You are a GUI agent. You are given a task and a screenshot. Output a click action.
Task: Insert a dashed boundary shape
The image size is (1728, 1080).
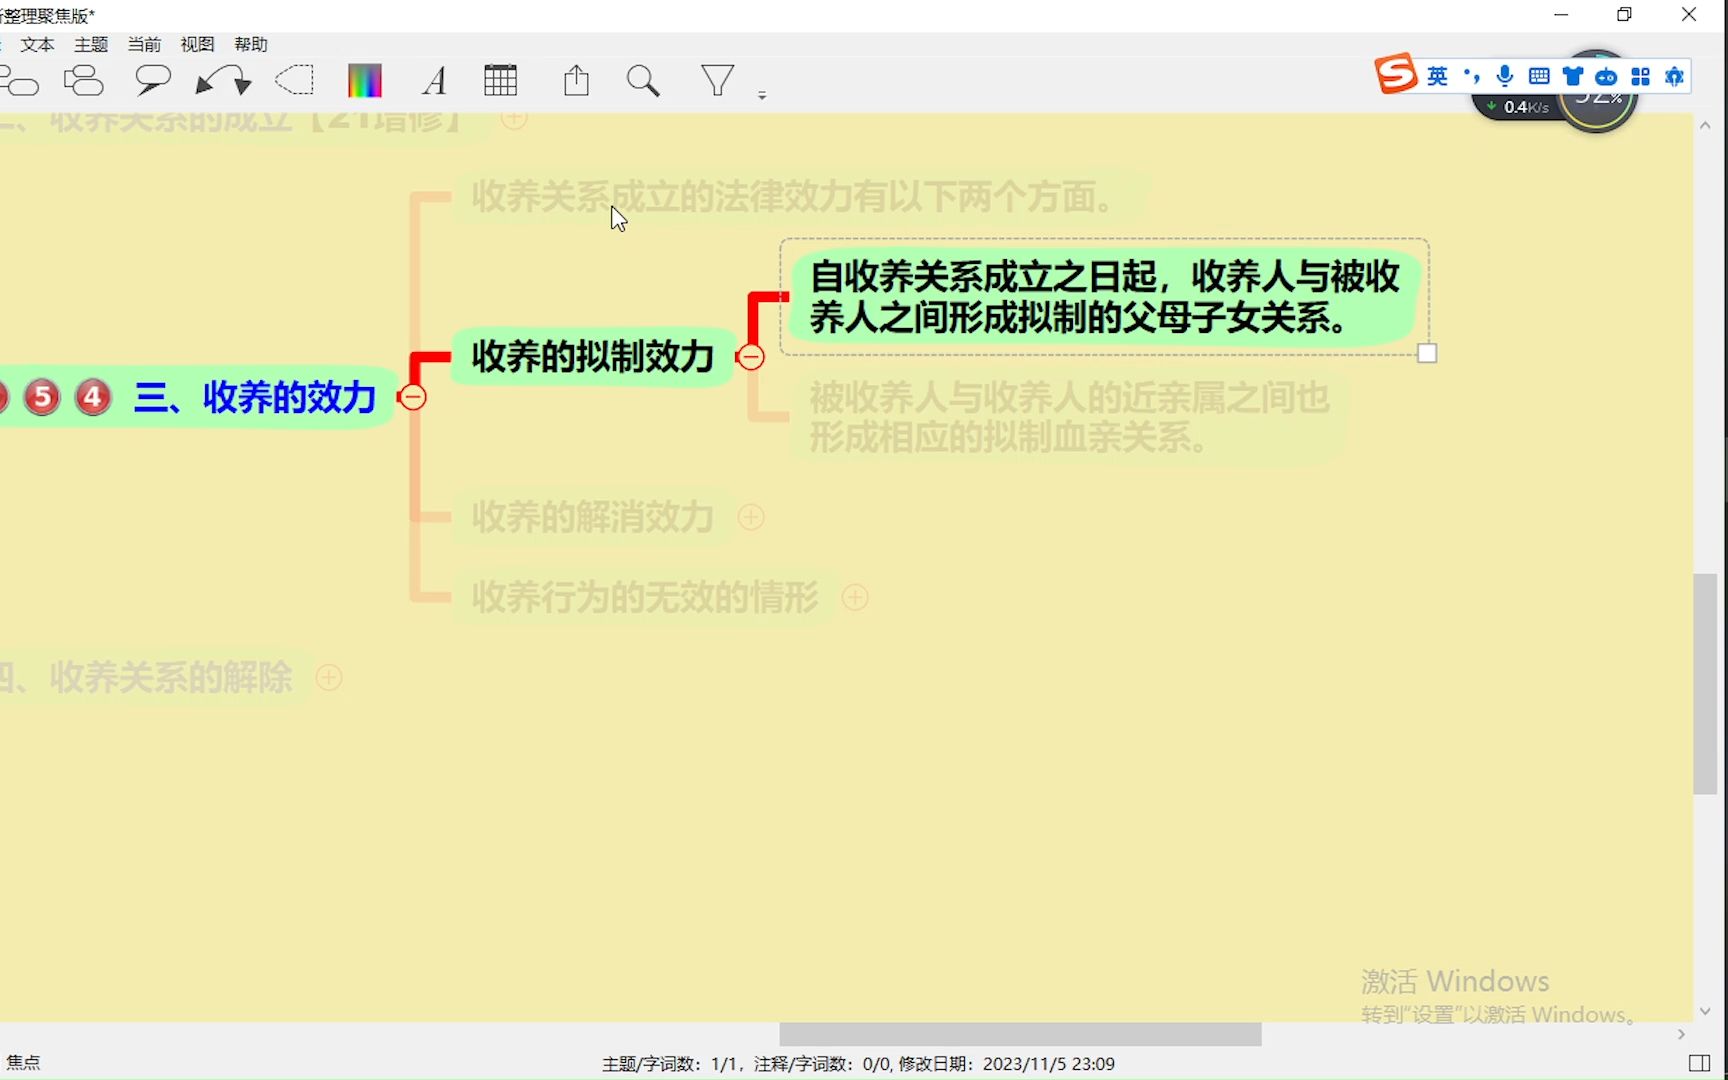pos(295,80)
